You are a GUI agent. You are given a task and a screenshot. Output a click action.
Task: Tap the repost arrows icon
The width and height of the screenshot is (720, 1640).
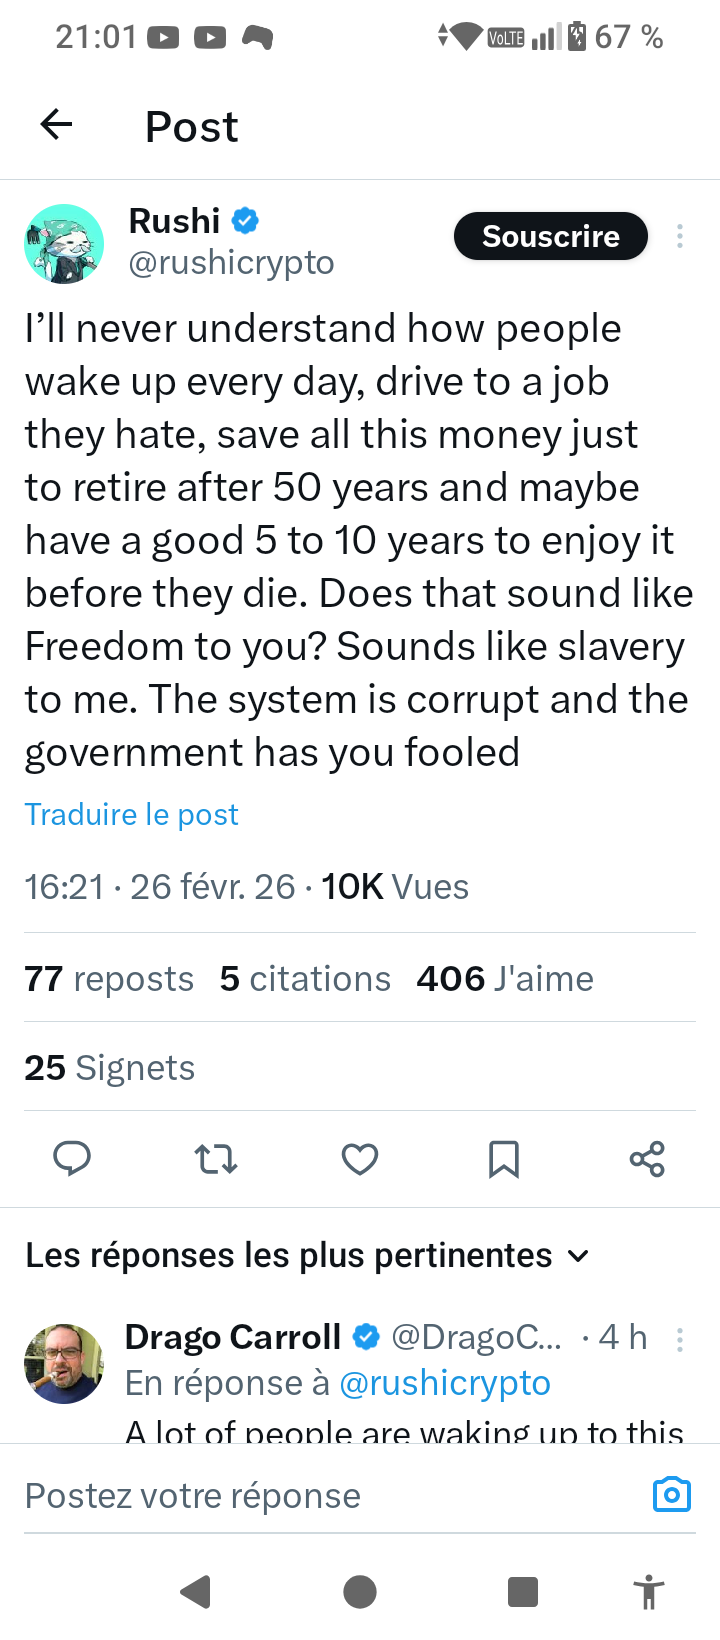pos(216,1158)
